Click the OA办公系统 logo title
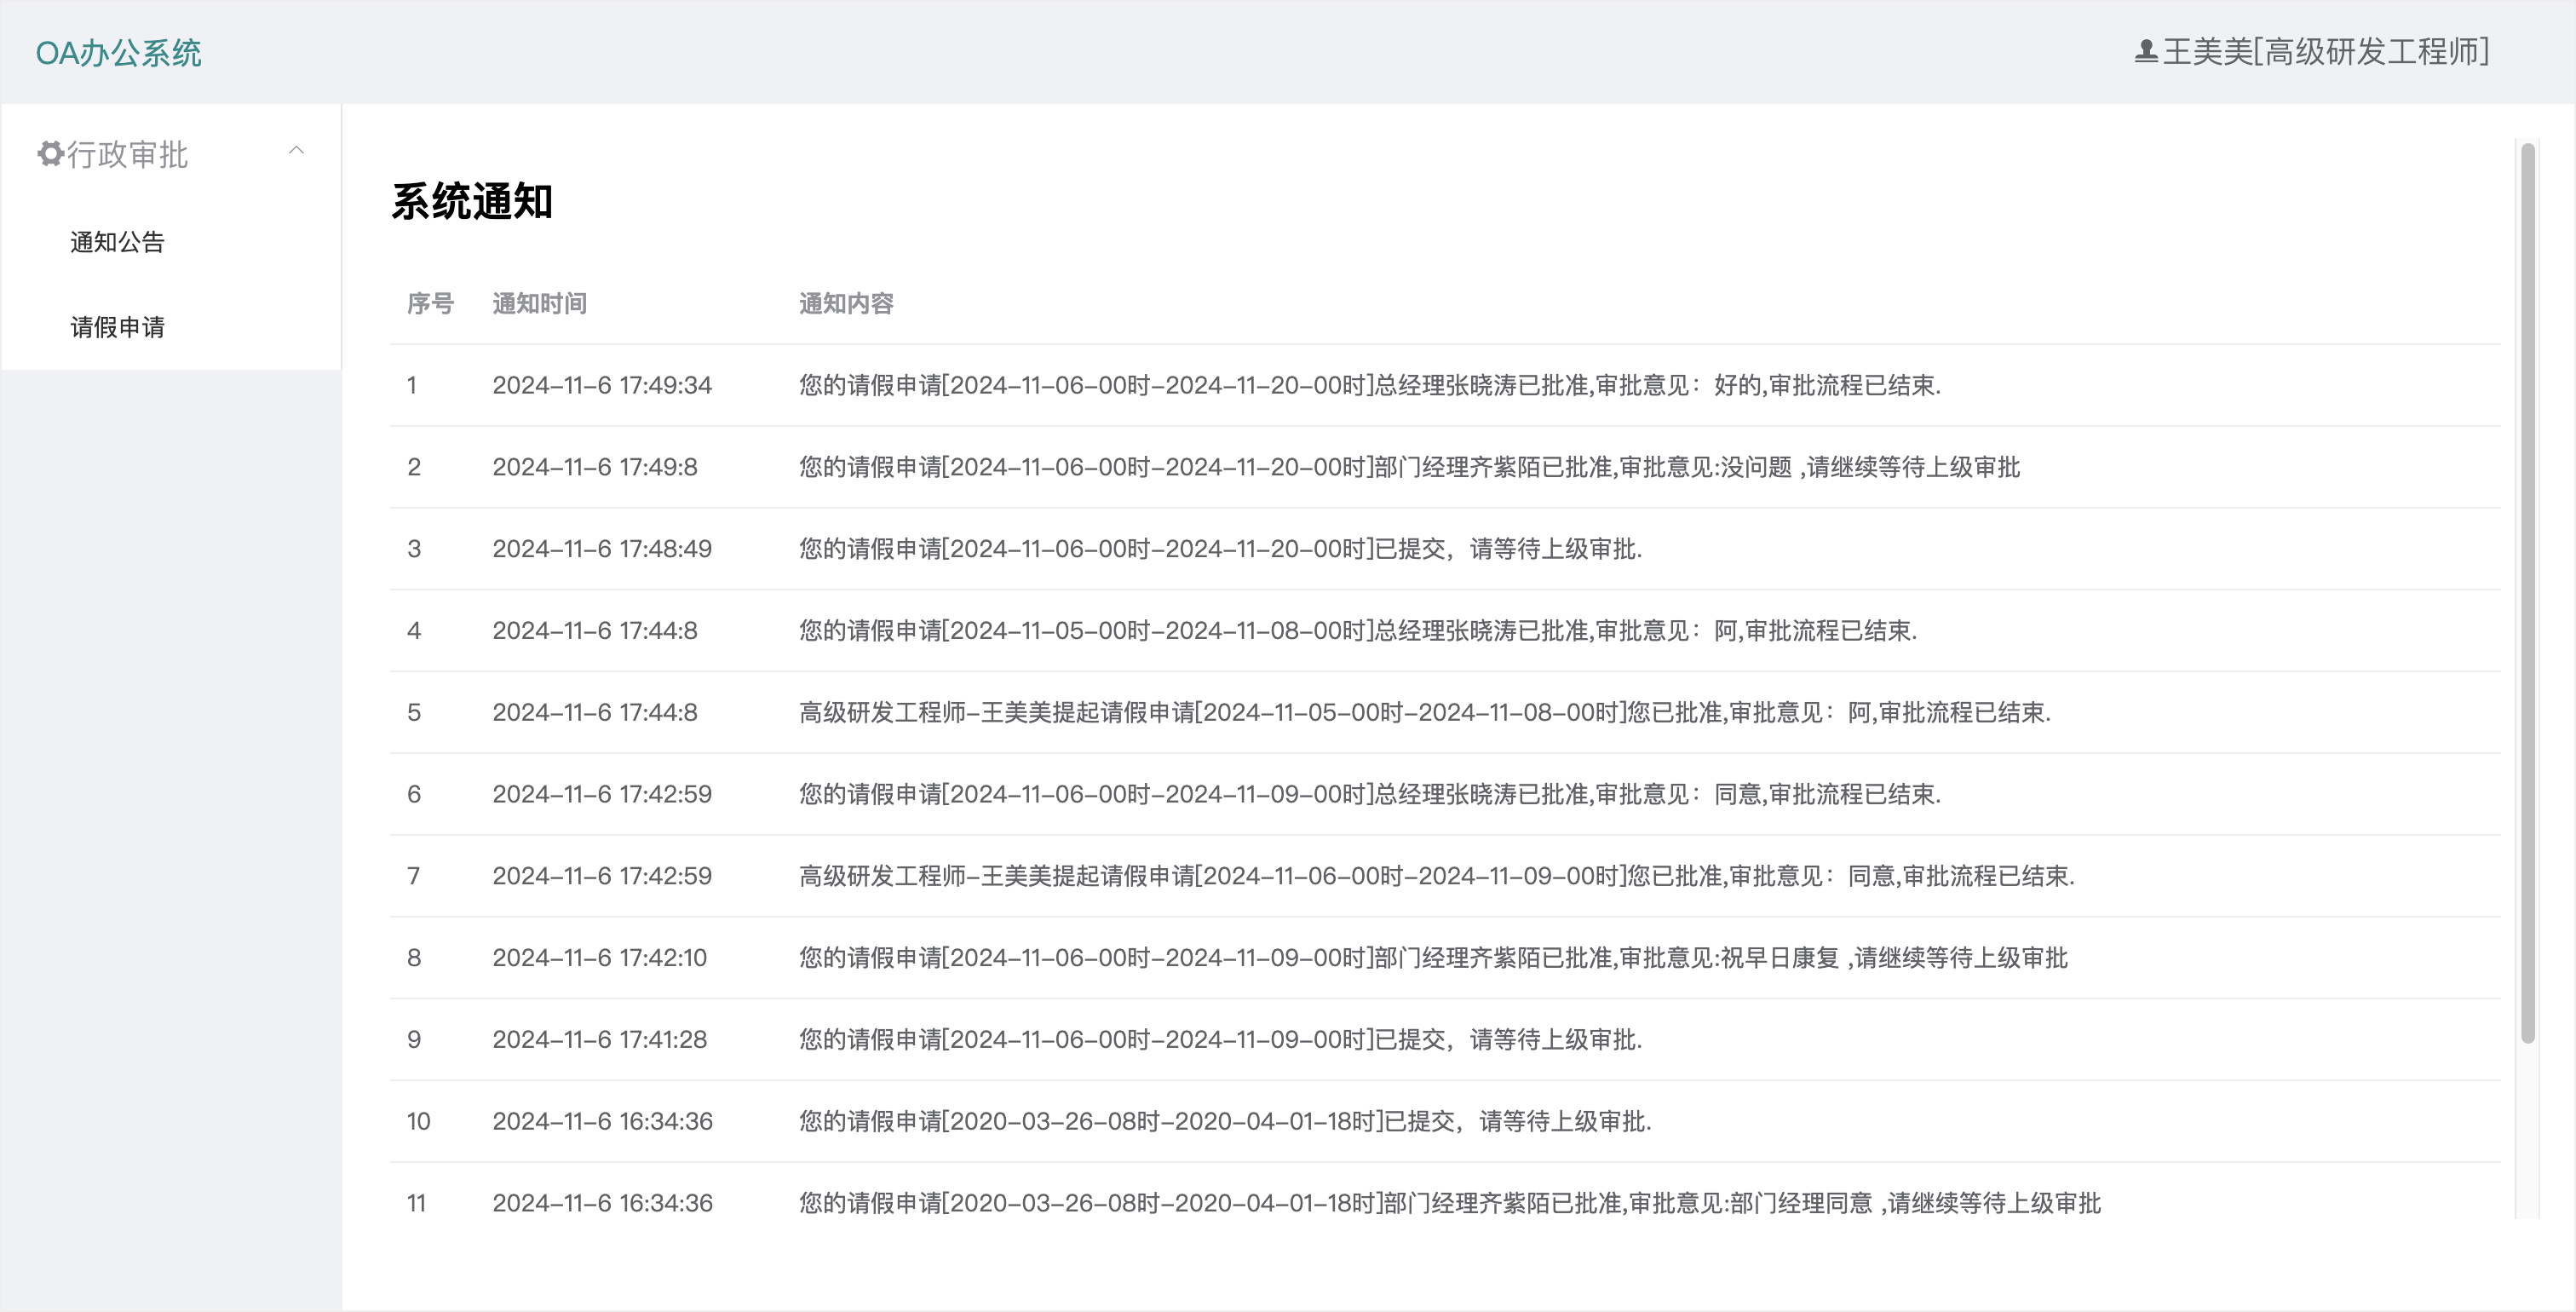The width and height of the screenshot is (2576, 1312). tap(118, 52)
